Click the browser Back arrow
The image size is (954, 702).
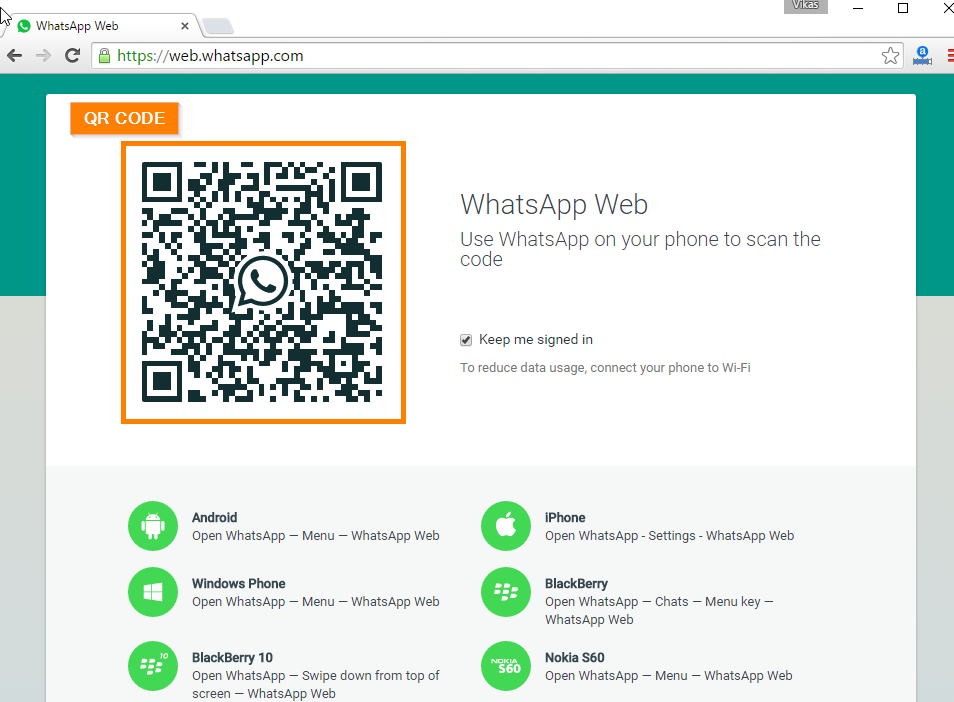15,56
